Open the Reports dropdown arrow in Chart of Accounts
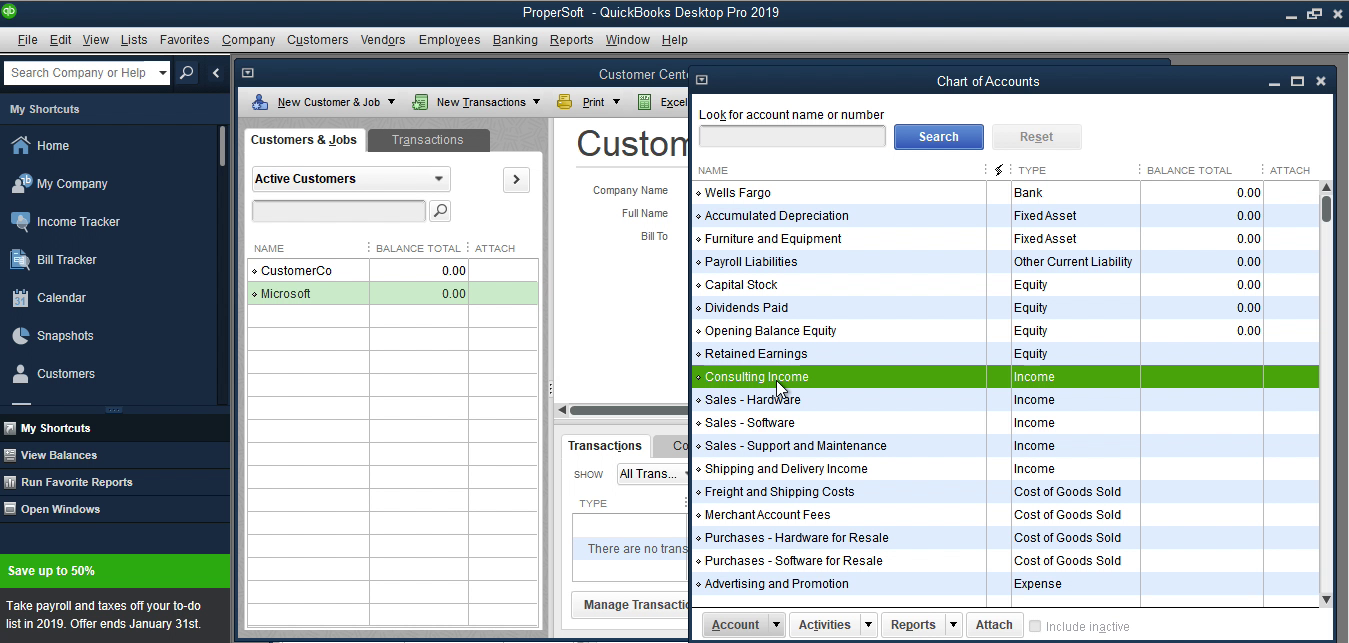 coord(954,625)
